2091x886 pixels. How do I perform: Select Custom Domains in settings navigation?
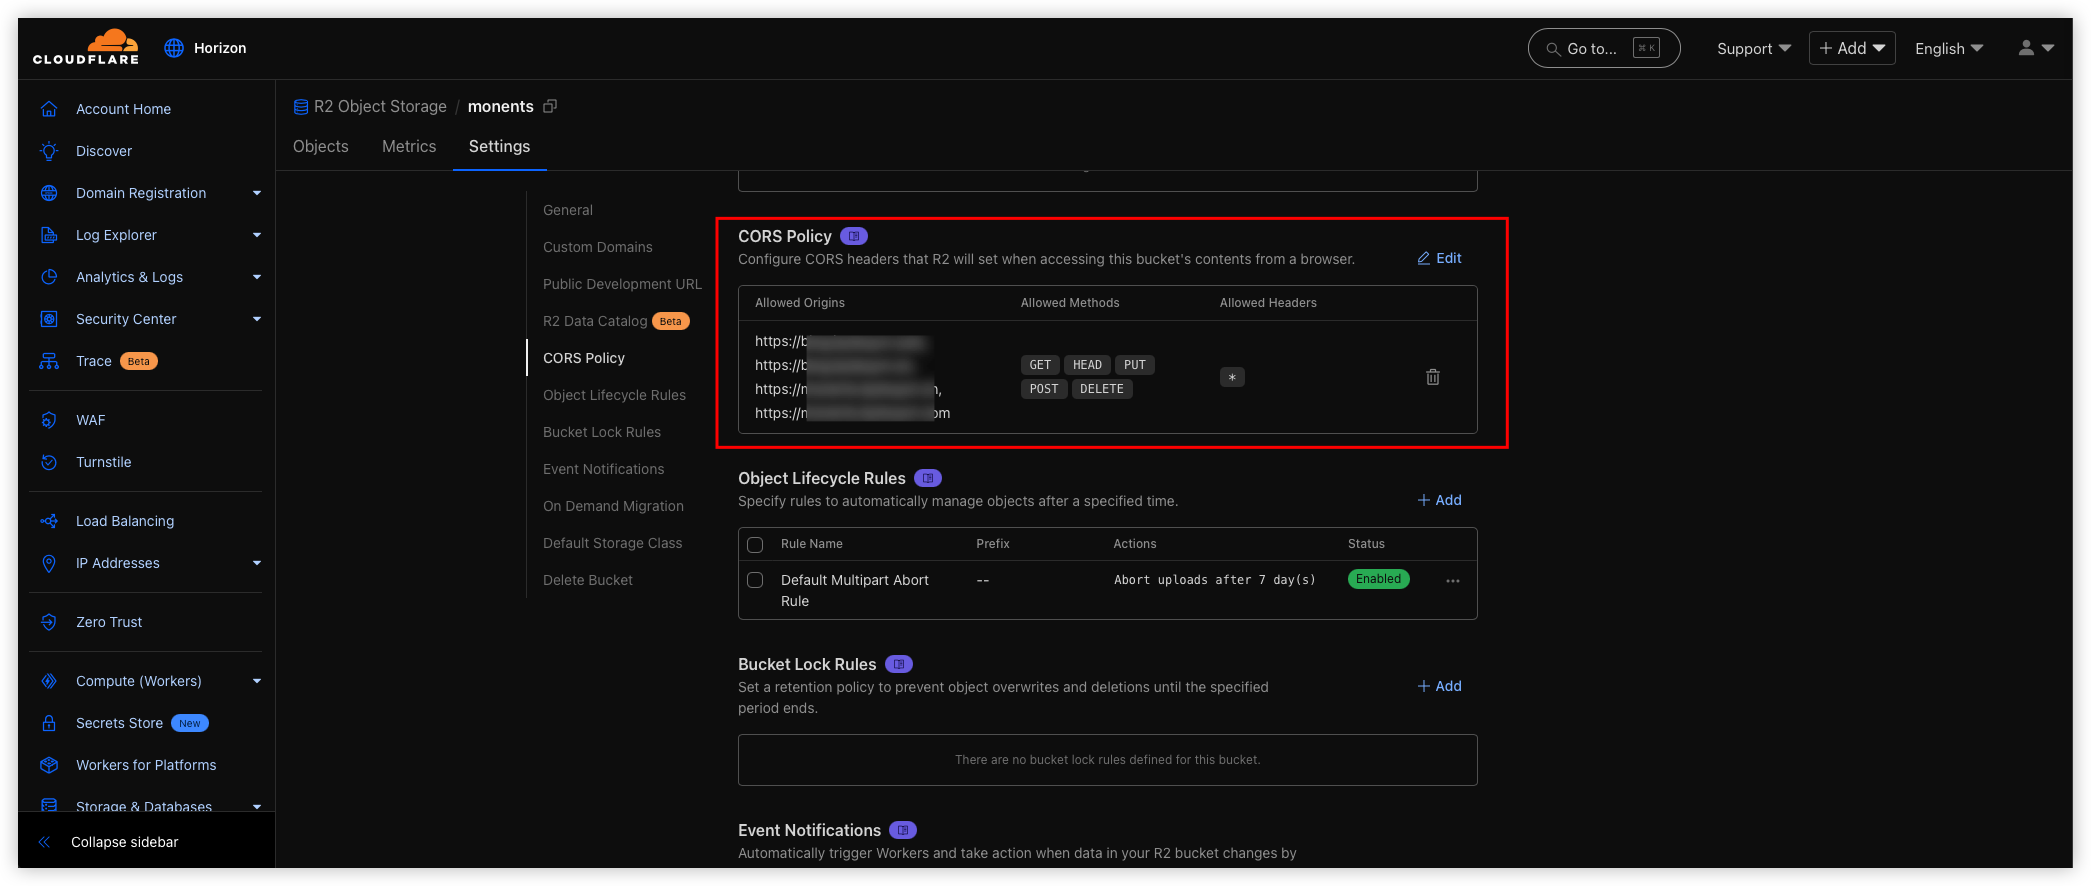pyautogui.click(x=598, y=247)
